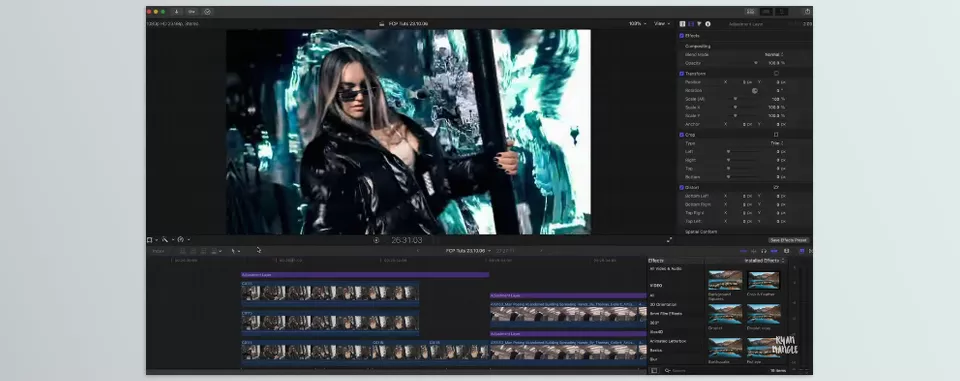Open the info inspector icon
The image size is (960, 381).
[708, 24]
